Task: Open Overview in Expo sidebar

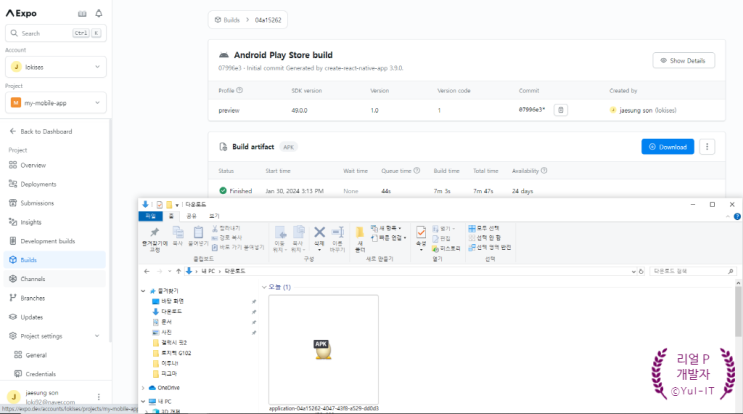Action: tap(27, 165)
